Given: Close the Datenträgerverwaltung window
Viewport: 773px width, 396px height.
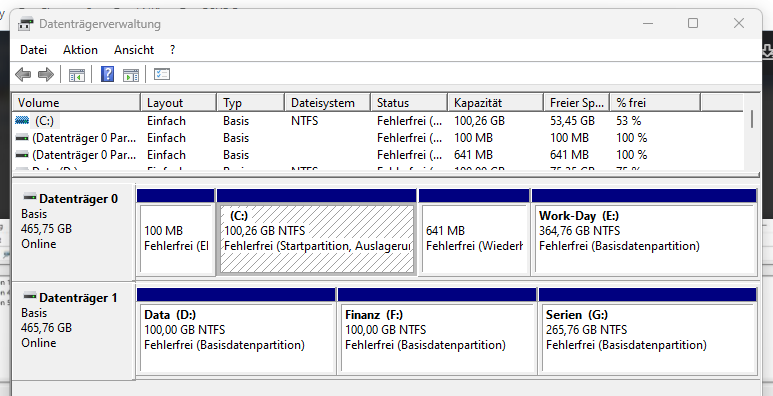Looking at the screenshot, I should [x=738, y=23].
